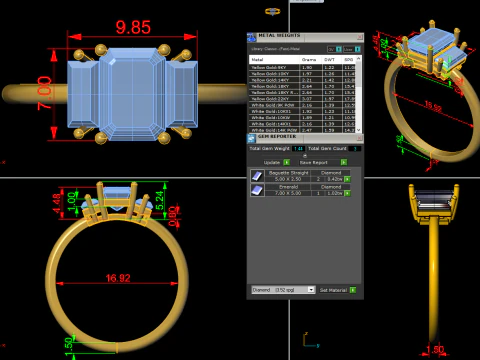The image size is (480, 360).
Task: Click the 5.24 height dimension label
Action: [x=160, y=200]
